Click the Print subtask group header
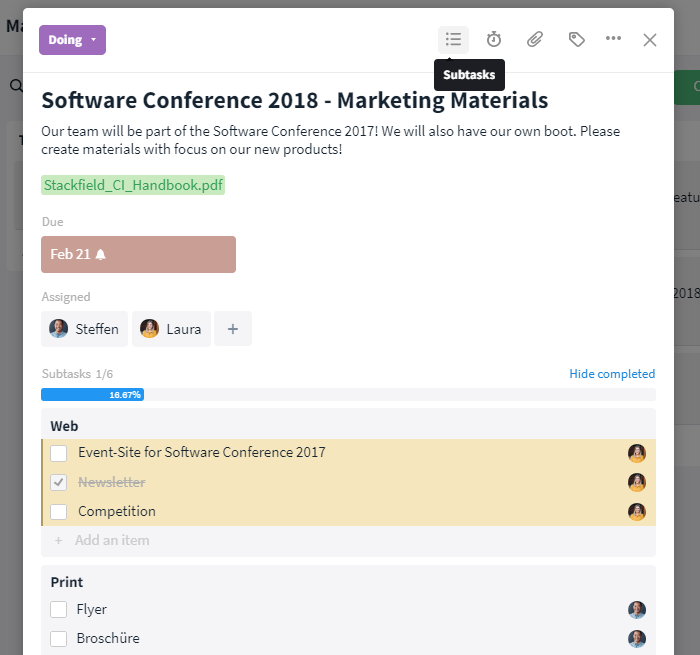Viewport: 700px width, 655px height. [x=67, y=582]
